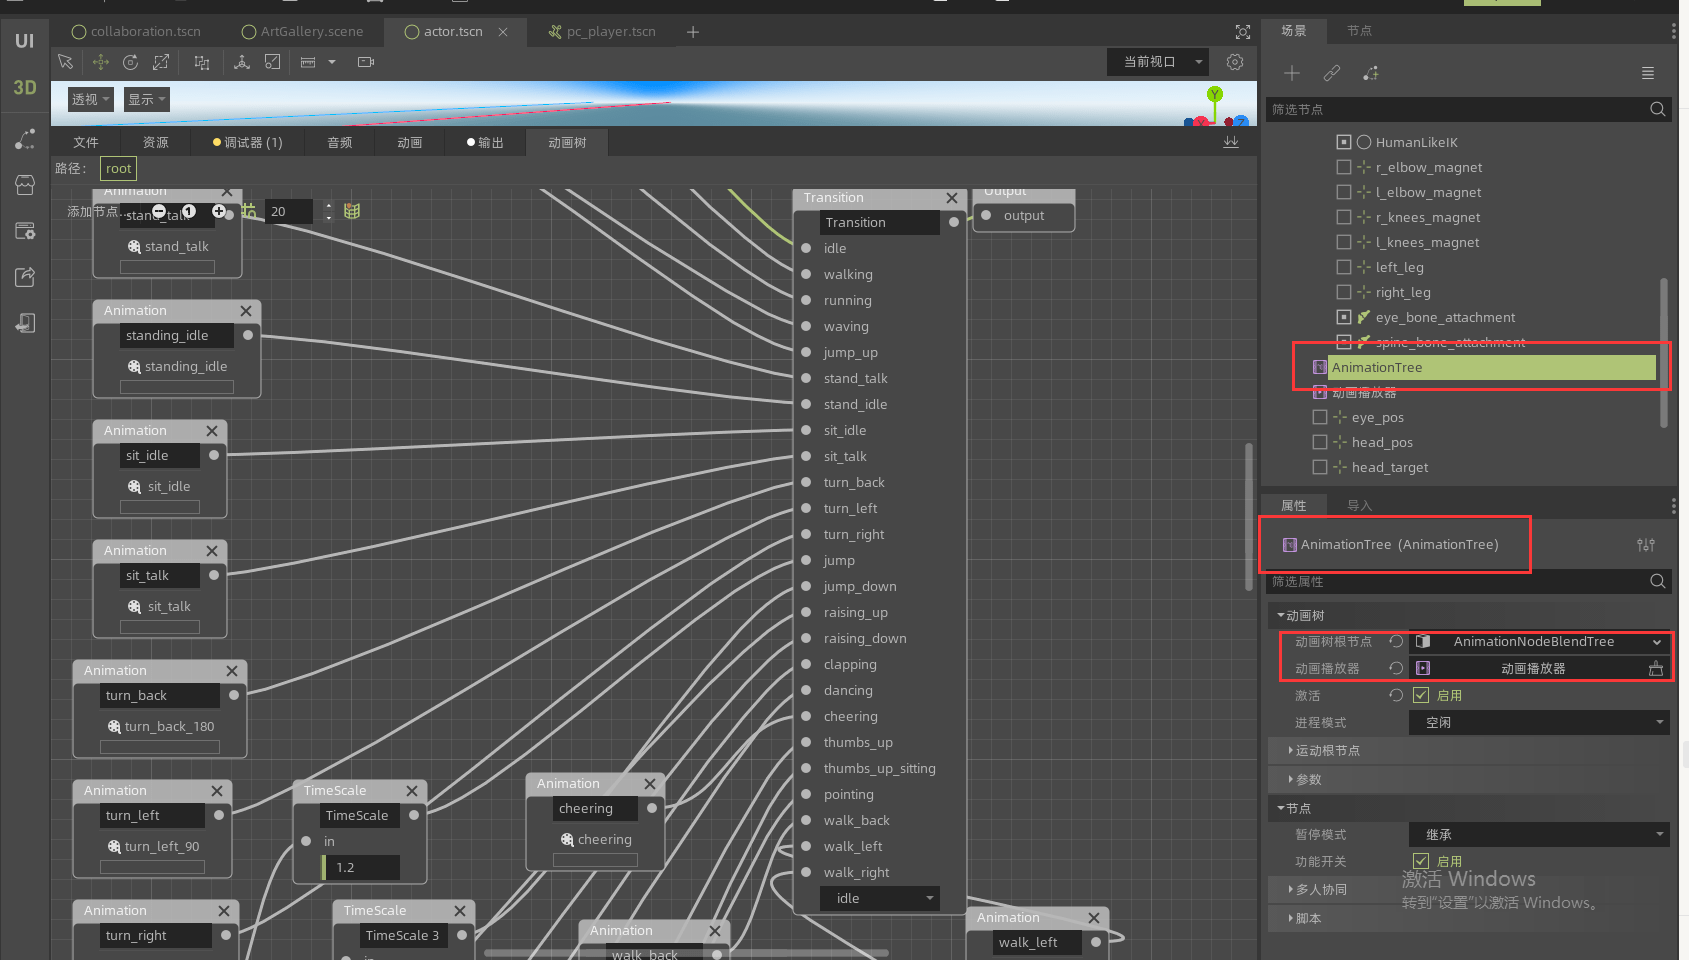Toggle right_leg visibility checkbox
1689x960 pixels.
pyautogui.click(x=1344, y=292)
